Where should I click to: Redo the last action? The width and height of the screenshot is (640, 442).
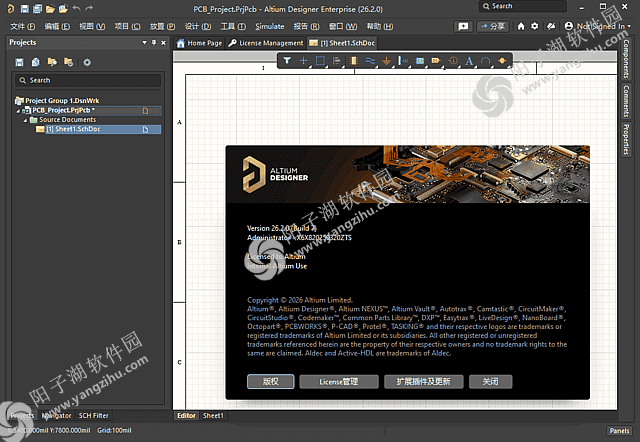pyautogui.click(x=89, y=8)
